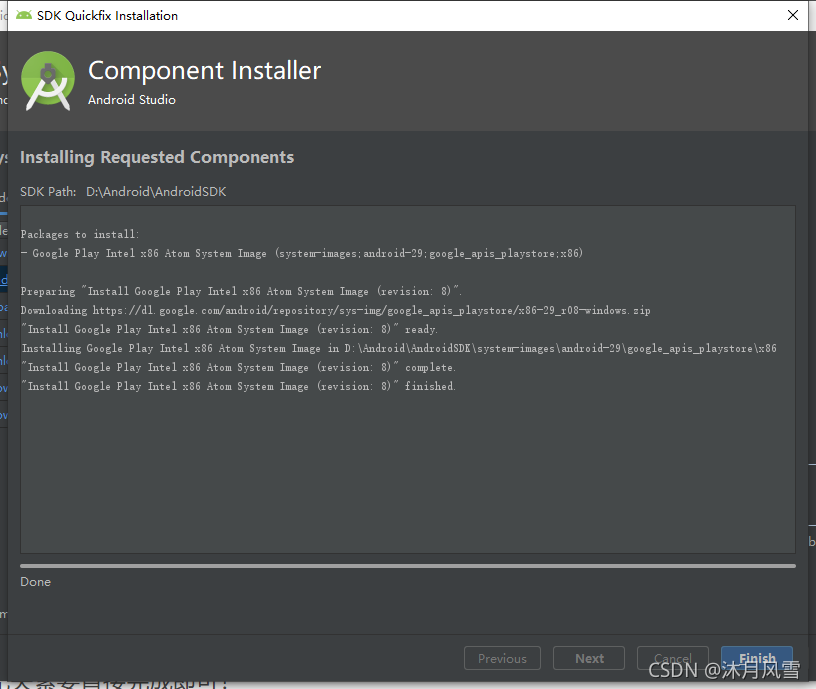This screenshot has height=689, width=816.
Task: Click the 'Packages to install:' line
Action: click(80, 234)
